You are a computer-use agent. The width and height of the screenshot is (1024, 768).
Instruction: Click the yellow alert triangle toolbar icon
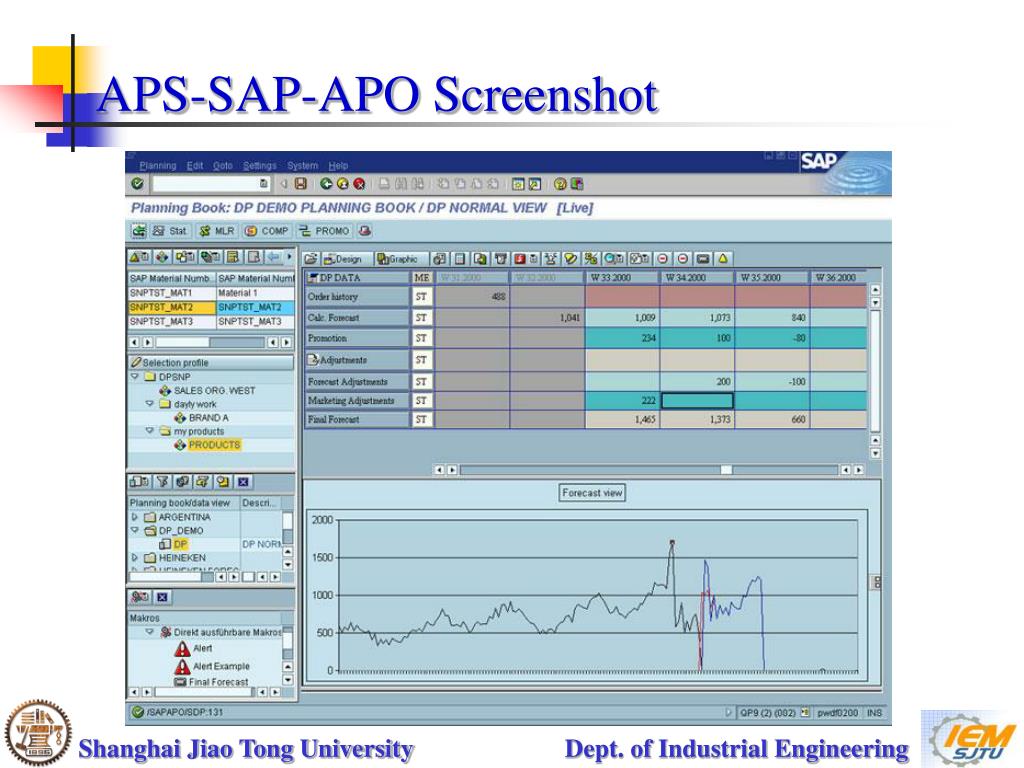pyautogui.click(x=723, y=259)
